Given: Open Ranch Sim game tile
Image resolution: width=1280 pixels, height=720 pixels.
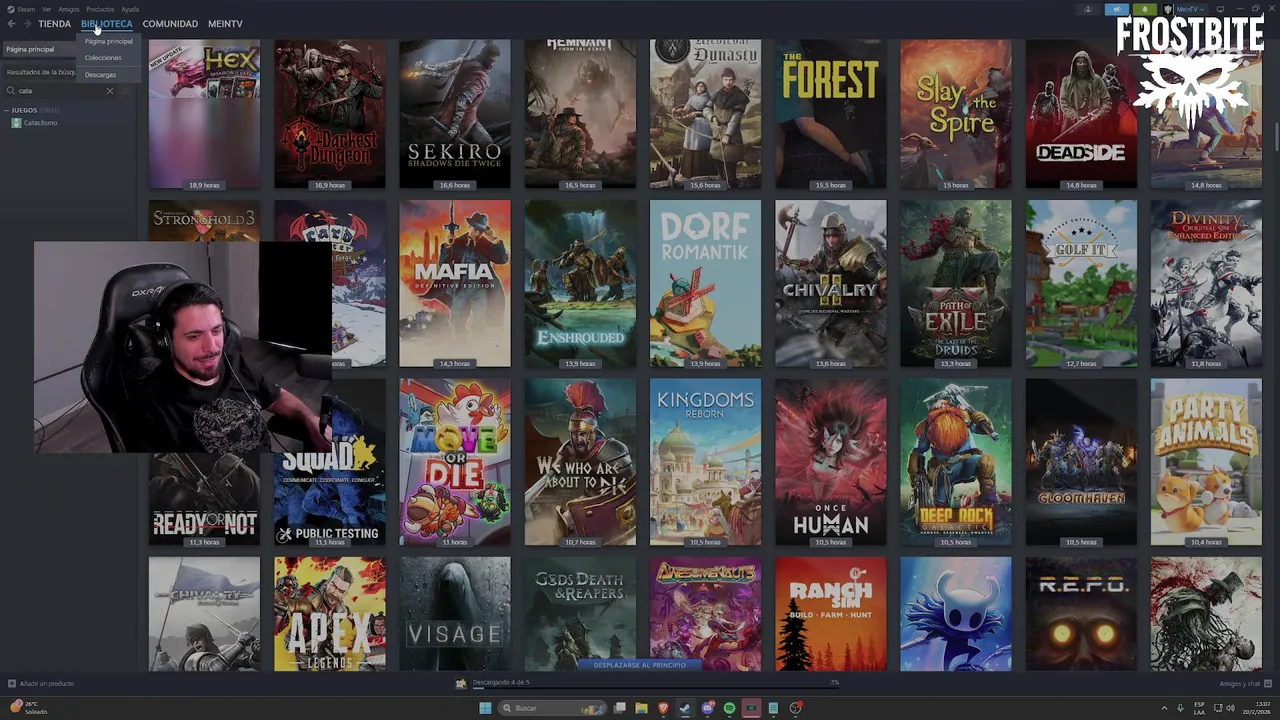Looking at the screenshot, I should [831, 614].
